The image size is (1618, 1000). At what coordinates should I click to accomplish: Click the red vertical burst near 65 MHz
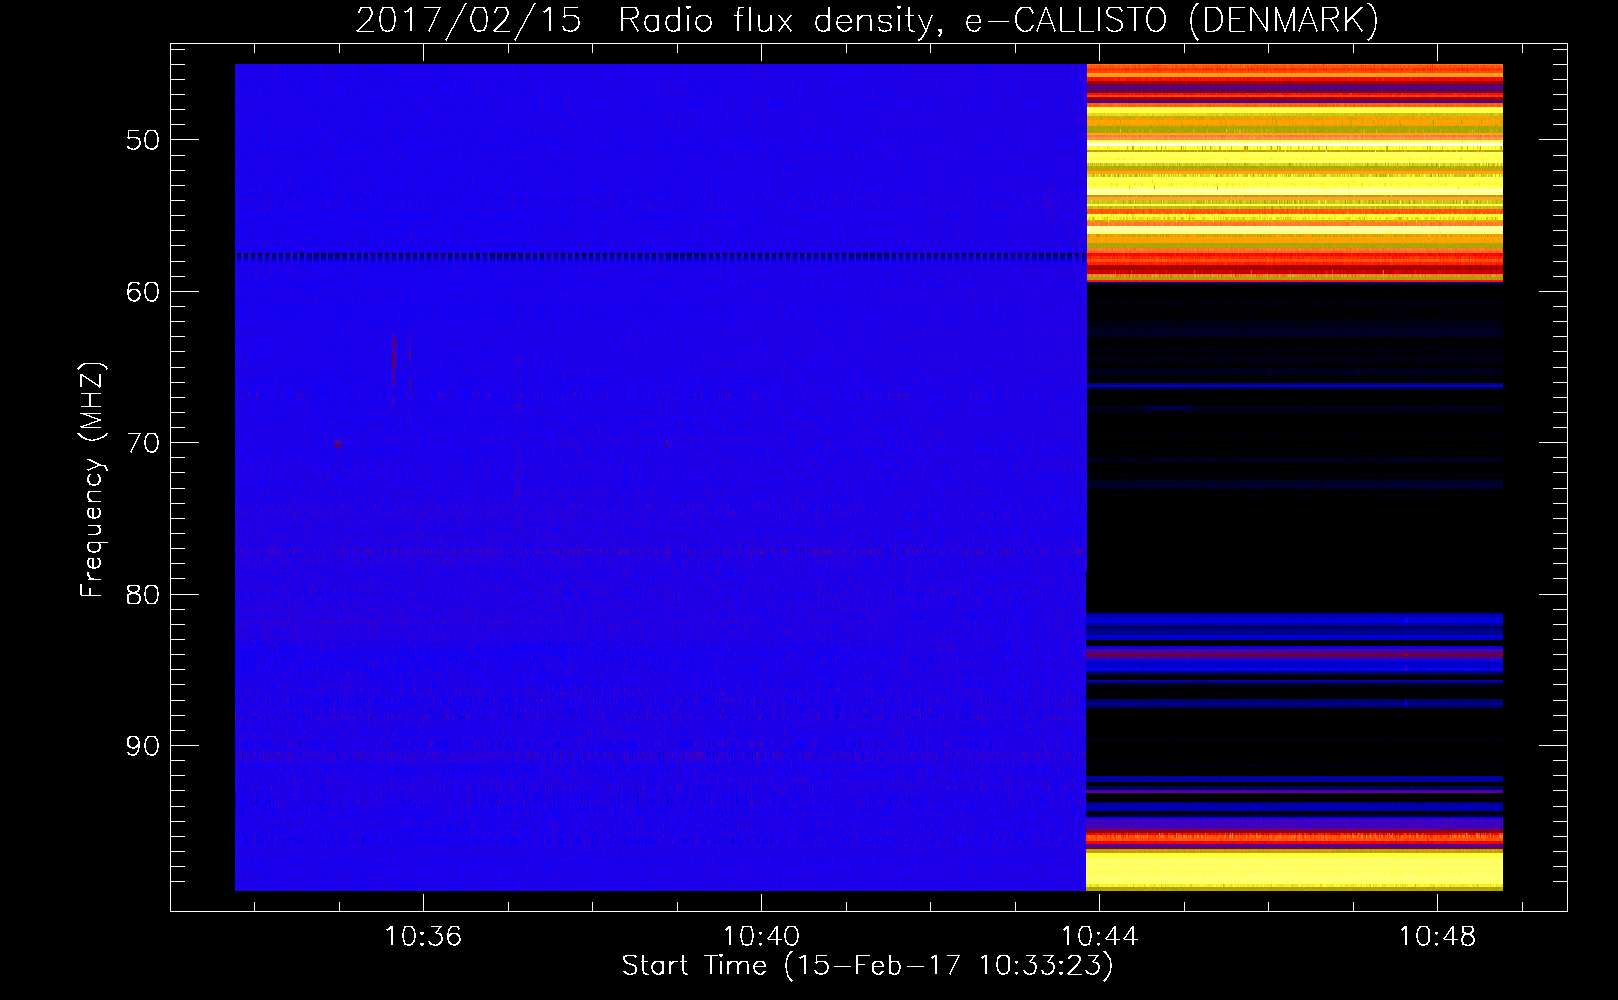pos(394,360)
